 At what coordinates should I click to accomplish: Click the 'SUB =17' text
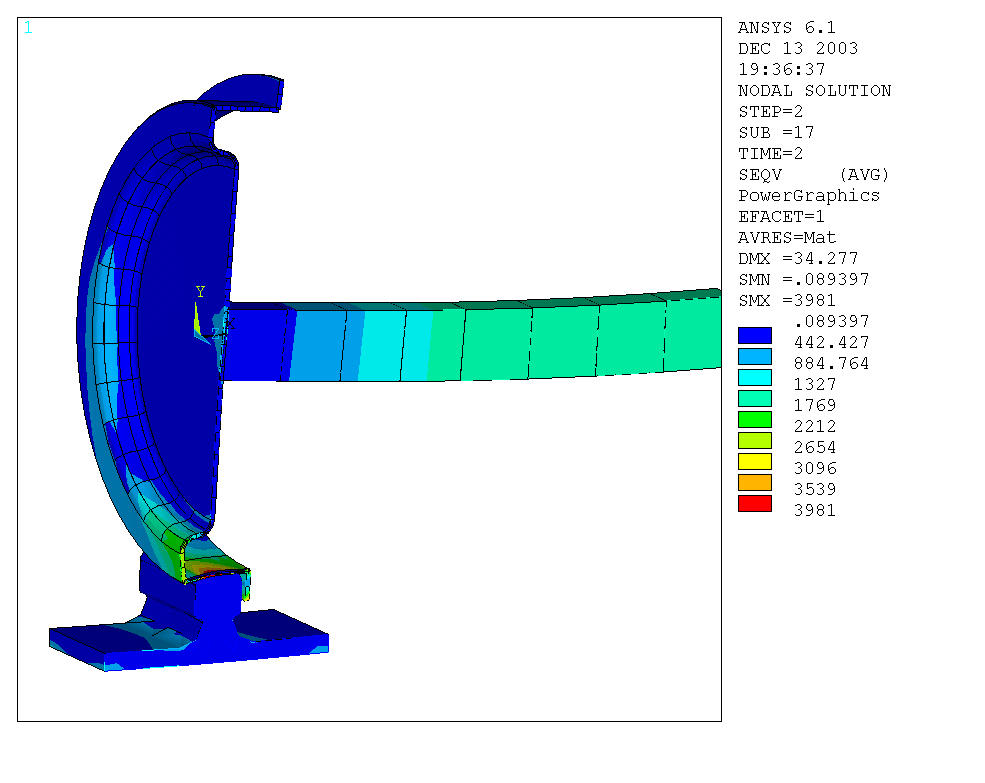coord(776,133)
